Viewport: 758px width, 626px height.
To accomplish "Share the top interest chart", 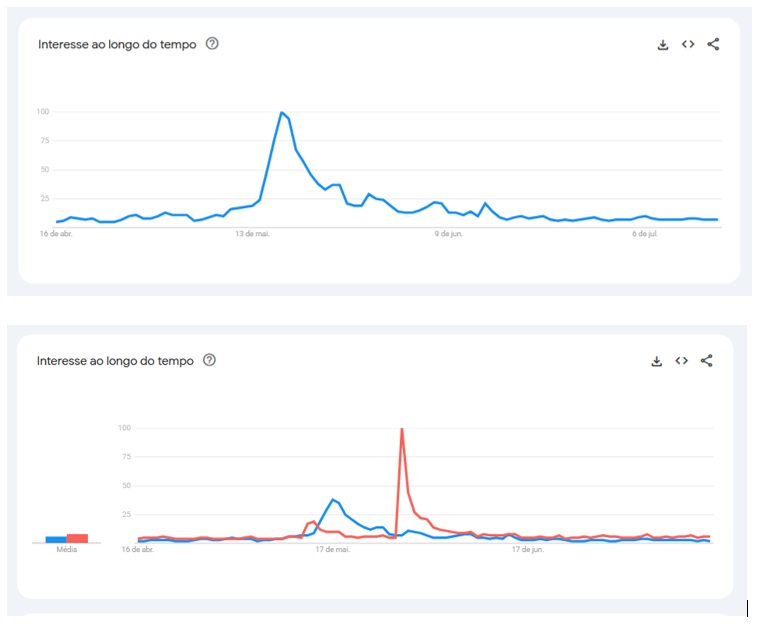I will click(x=713, y=44).
